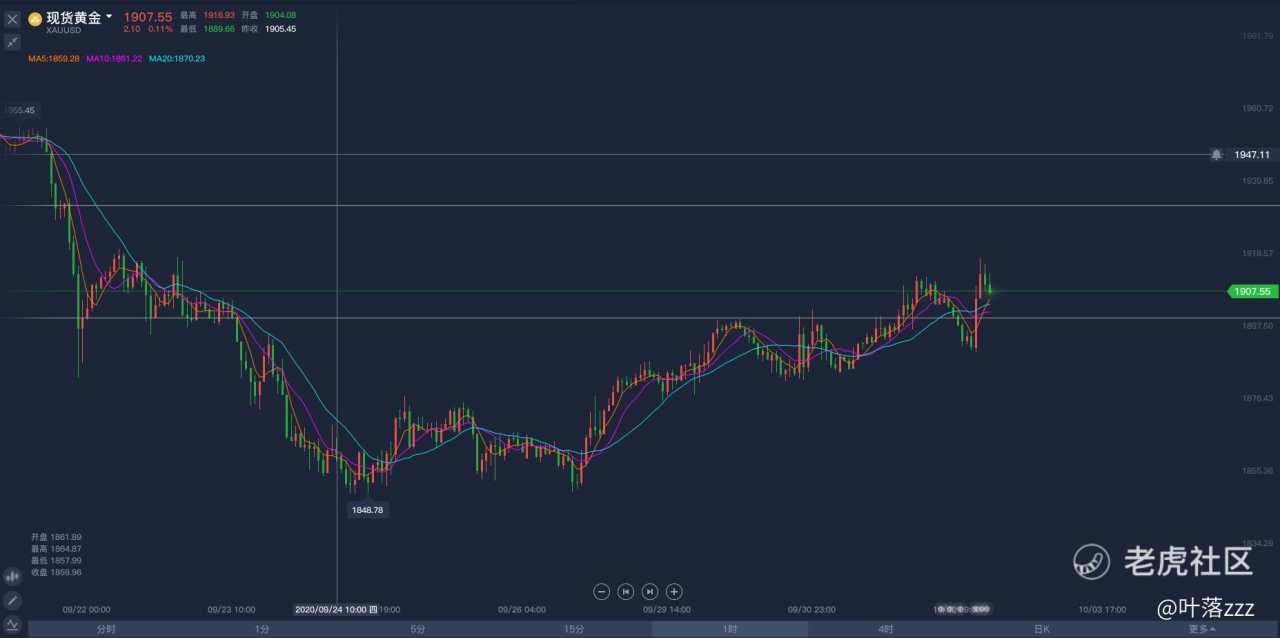Click the 09/23 10:00 time axis label
This screenshot has height=638, width=1280.
(x=231, y=608)
